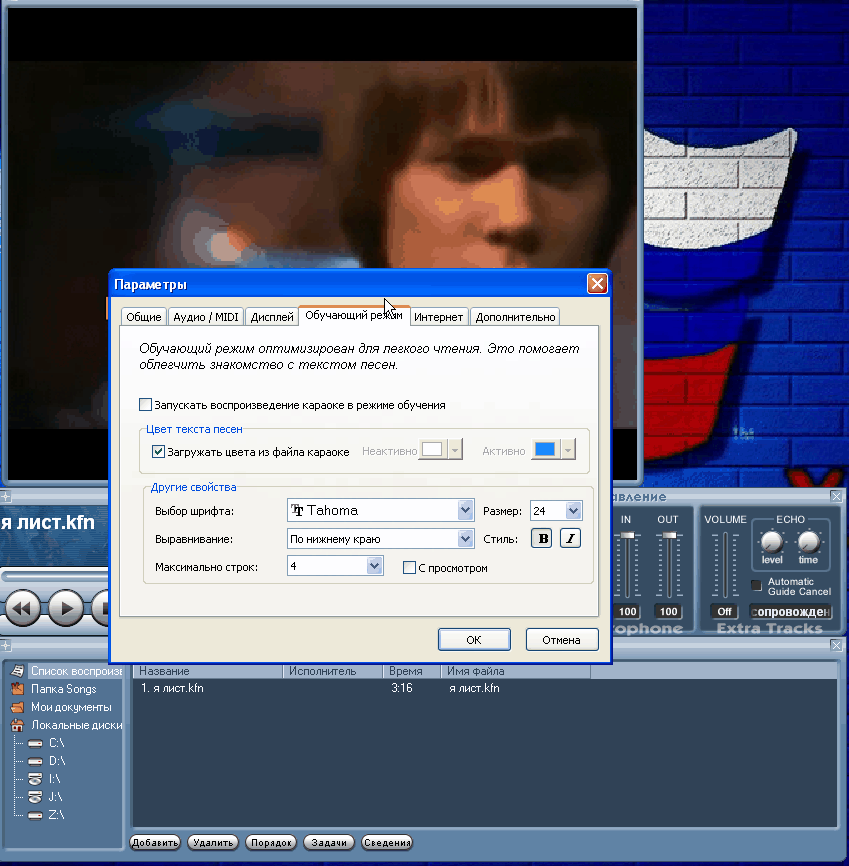Select the Z:\ drive icon
This screenshot has width=849, height=866.
click(35, 815)
